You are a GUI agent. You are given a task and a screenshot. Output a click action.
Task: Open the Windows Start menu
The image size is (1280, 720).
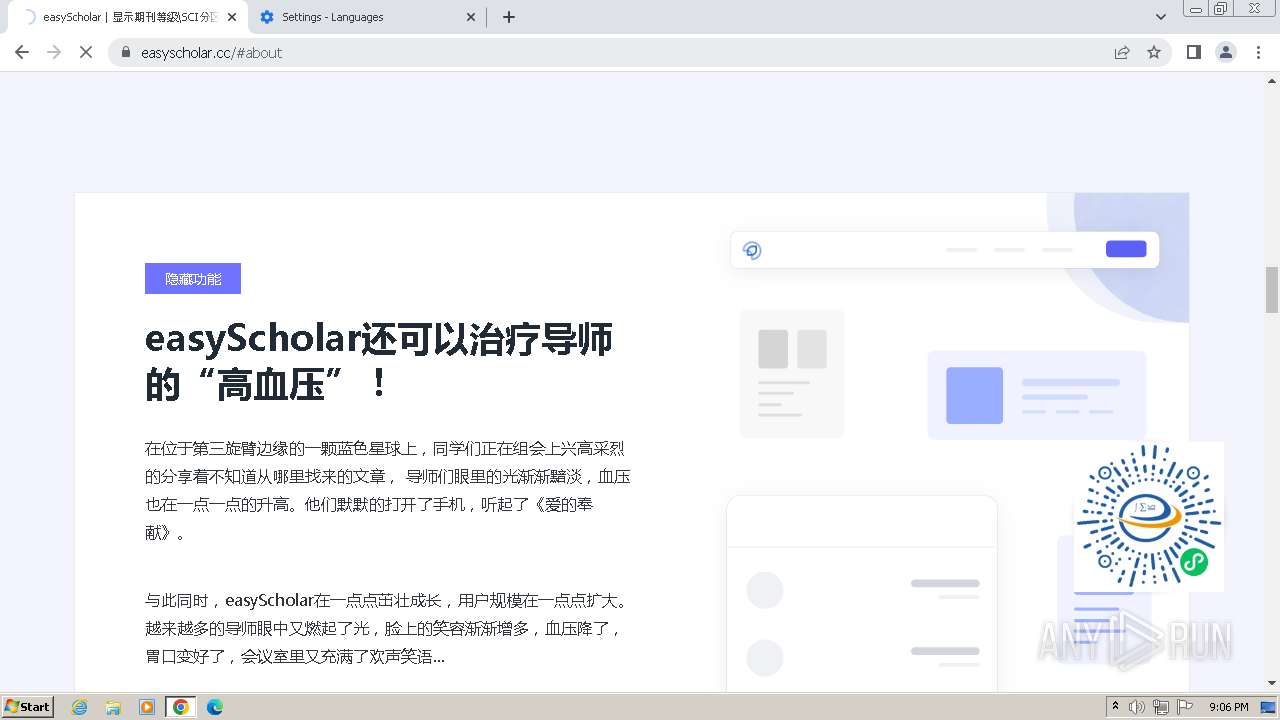click(x=28, y=706)
